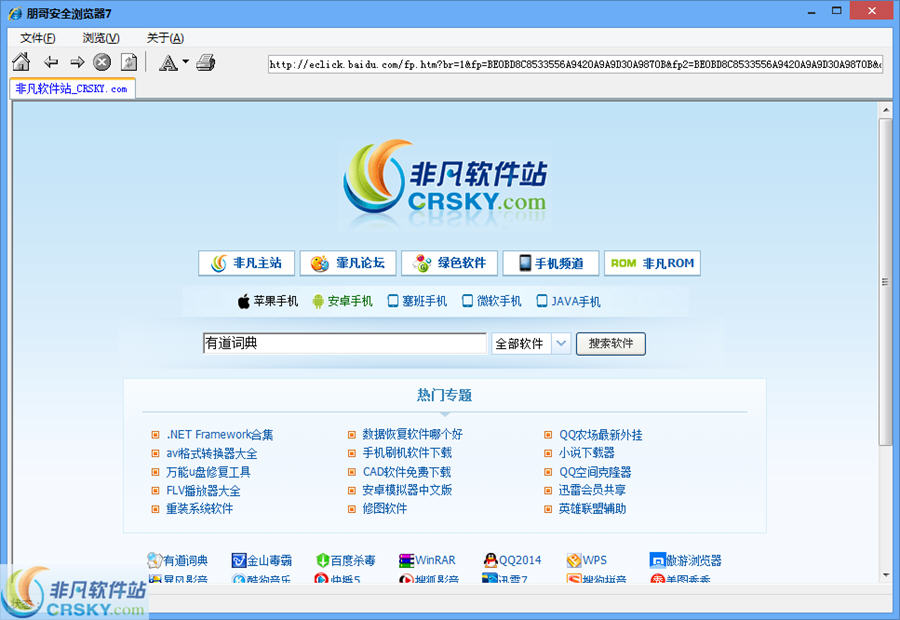Click the vertical scrollbar up arrow
This screenshot has width=900, height=620.
point(886,109)
